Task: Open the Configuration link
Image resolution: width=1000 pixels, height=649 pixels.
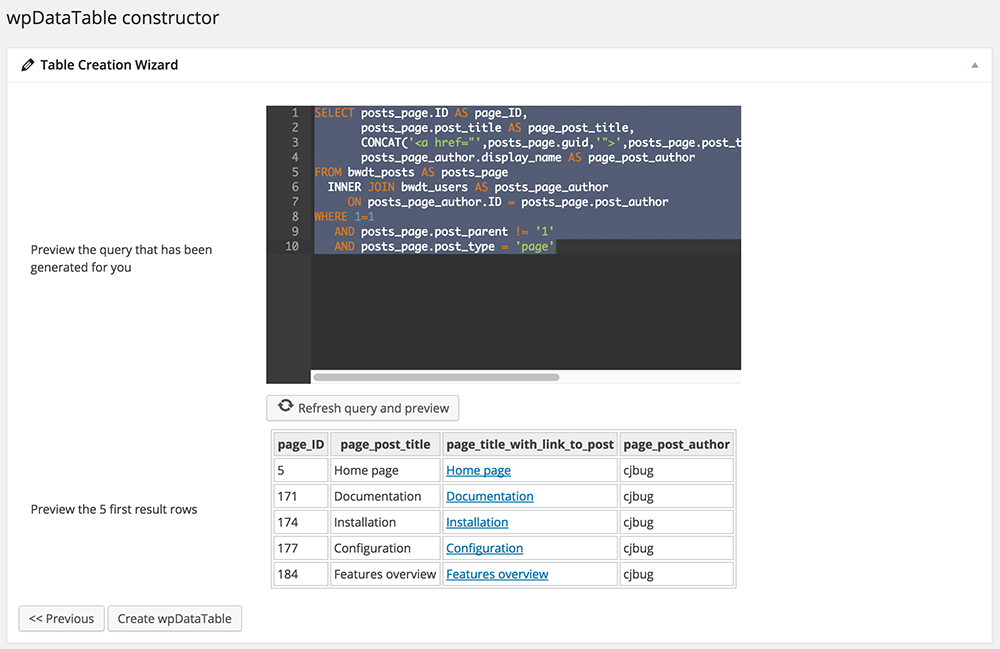Action: [x=485, y=548]
